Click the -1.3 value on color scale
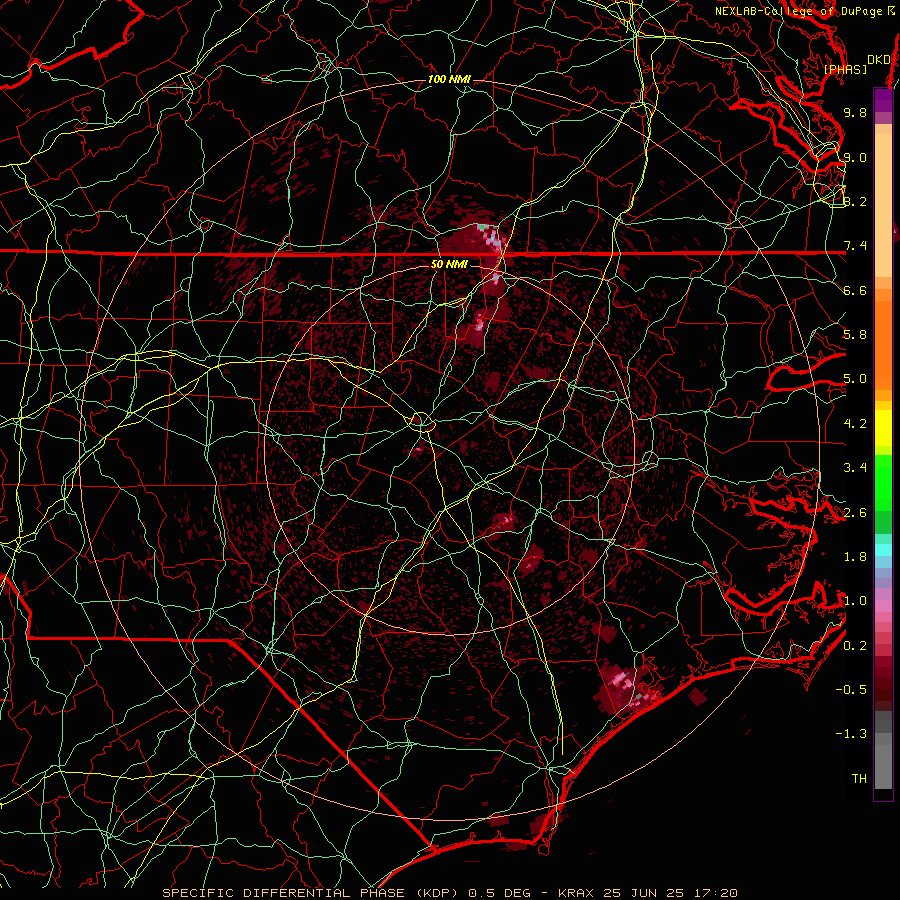900x900 pixels. (x=851, y=734)
